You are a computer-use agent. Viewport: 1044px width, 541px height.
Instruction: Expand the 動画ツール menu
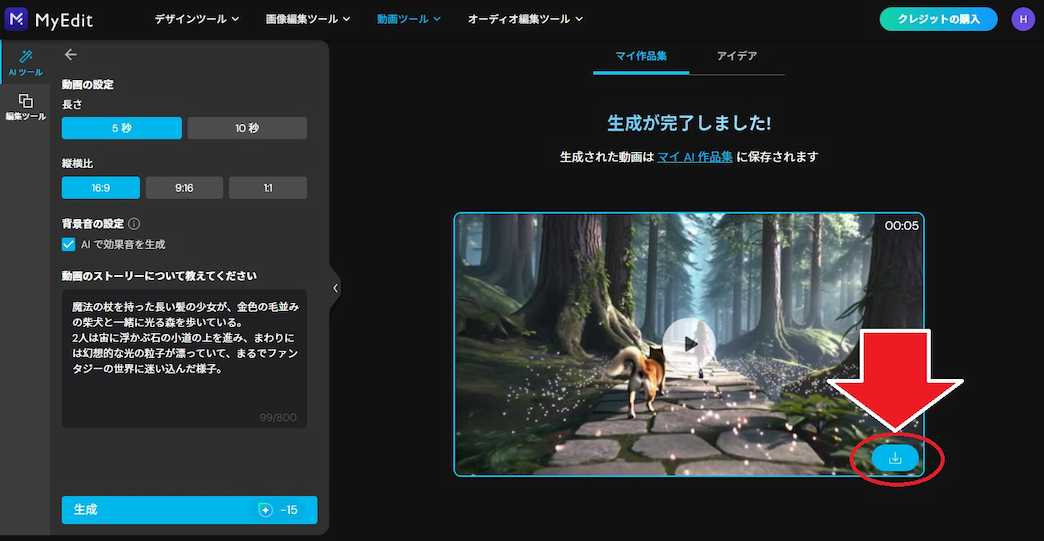click(x=408, y=19)
